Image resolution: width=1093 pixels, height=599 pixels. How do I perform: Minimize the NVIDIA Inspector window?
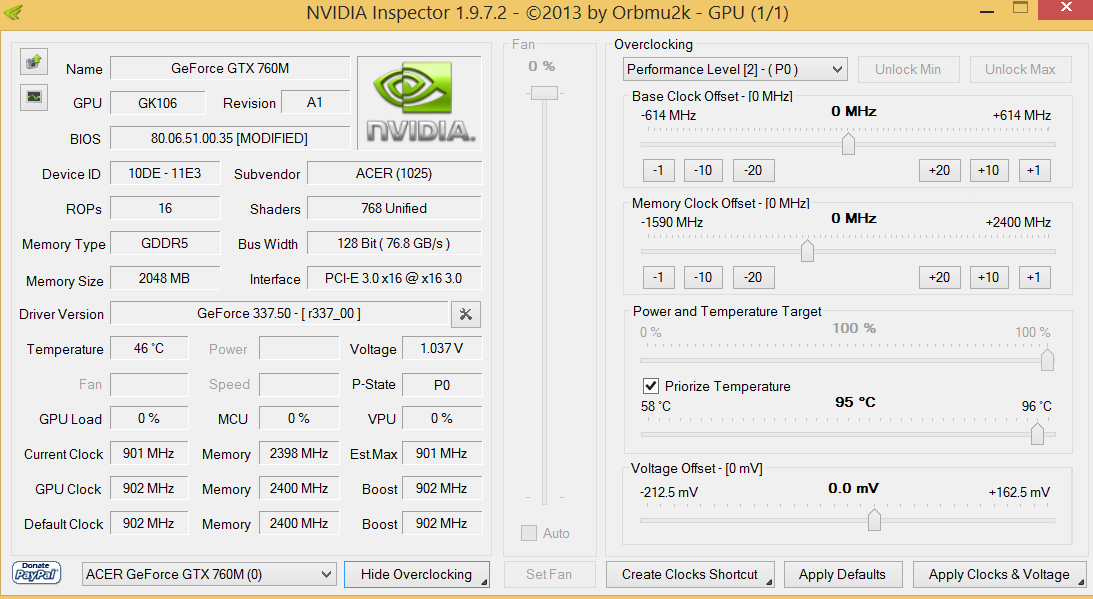coord(986,10)
